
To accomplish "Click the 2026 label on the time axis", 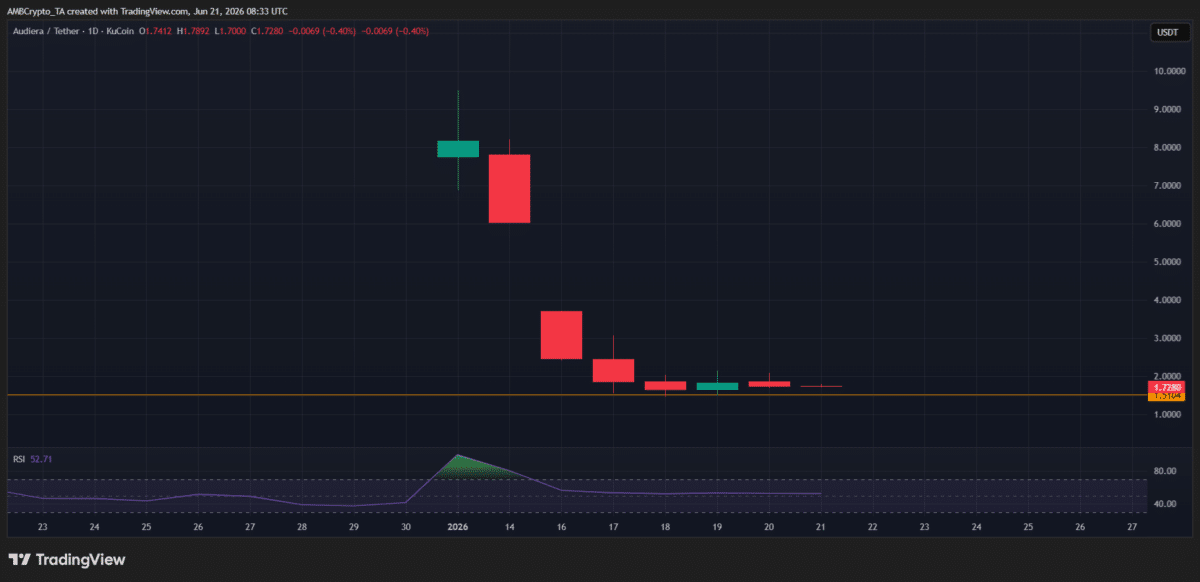I will 458,526.
